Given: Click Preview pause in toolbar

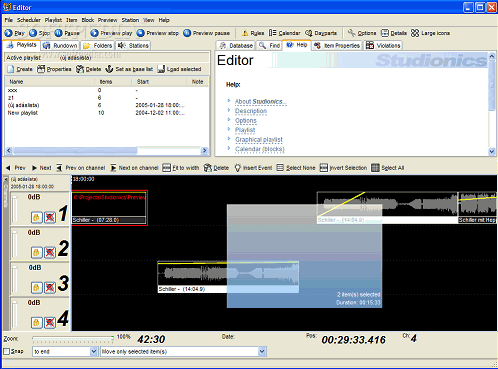Looking at the screenshot, I should pyautogui.click(x=206, y=33).
